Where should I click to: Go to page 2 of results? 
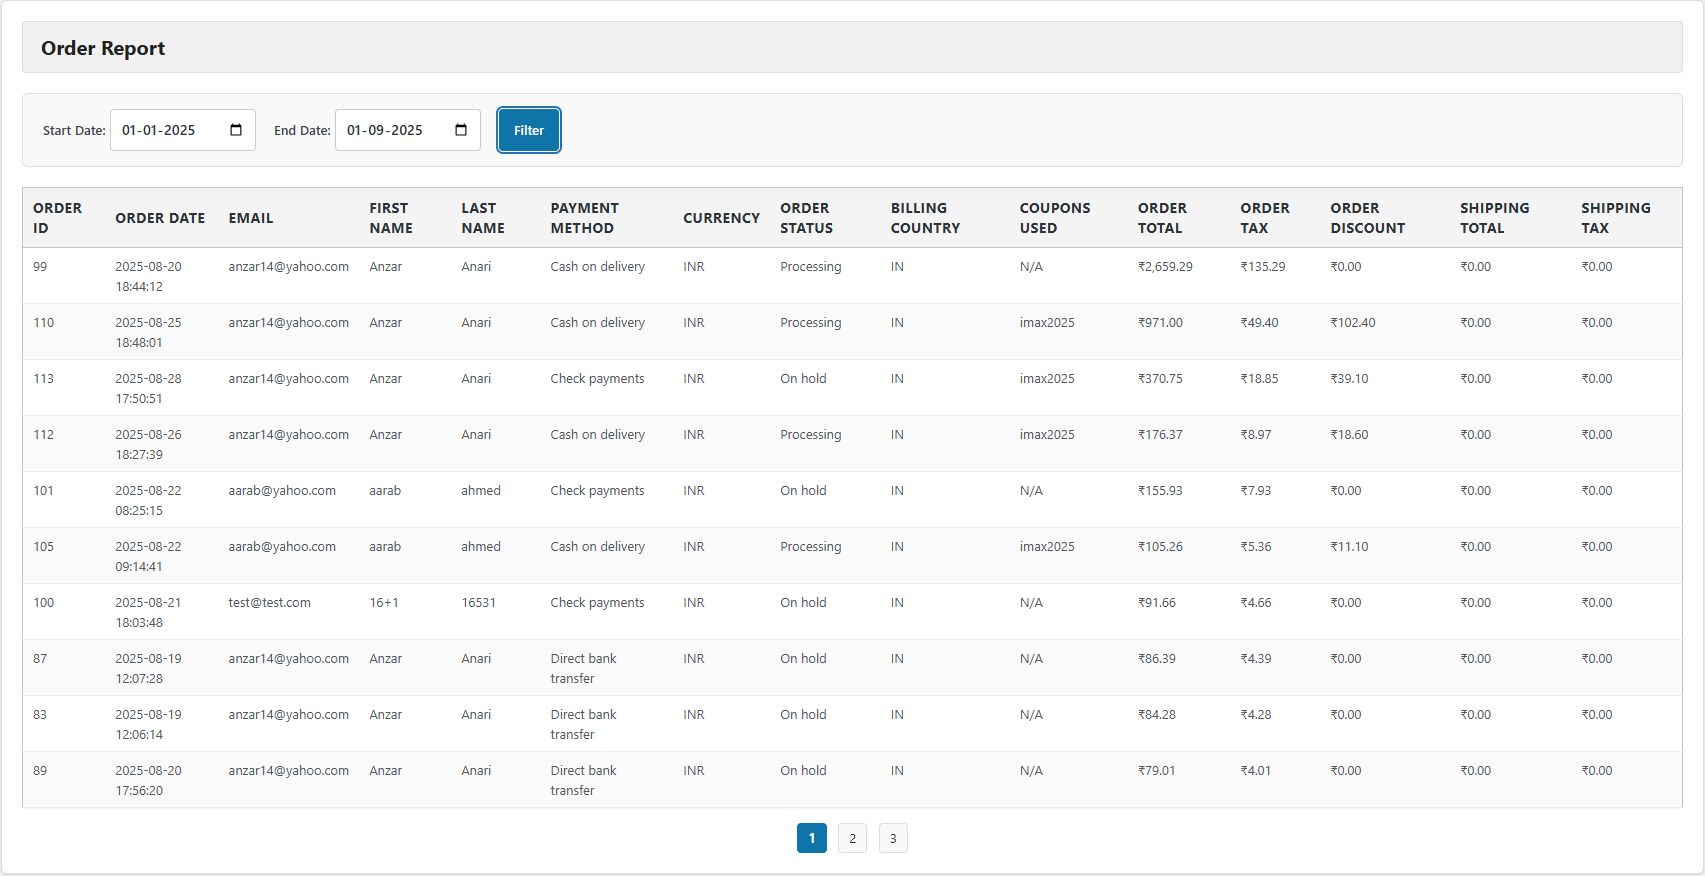(x=852, y=838)
